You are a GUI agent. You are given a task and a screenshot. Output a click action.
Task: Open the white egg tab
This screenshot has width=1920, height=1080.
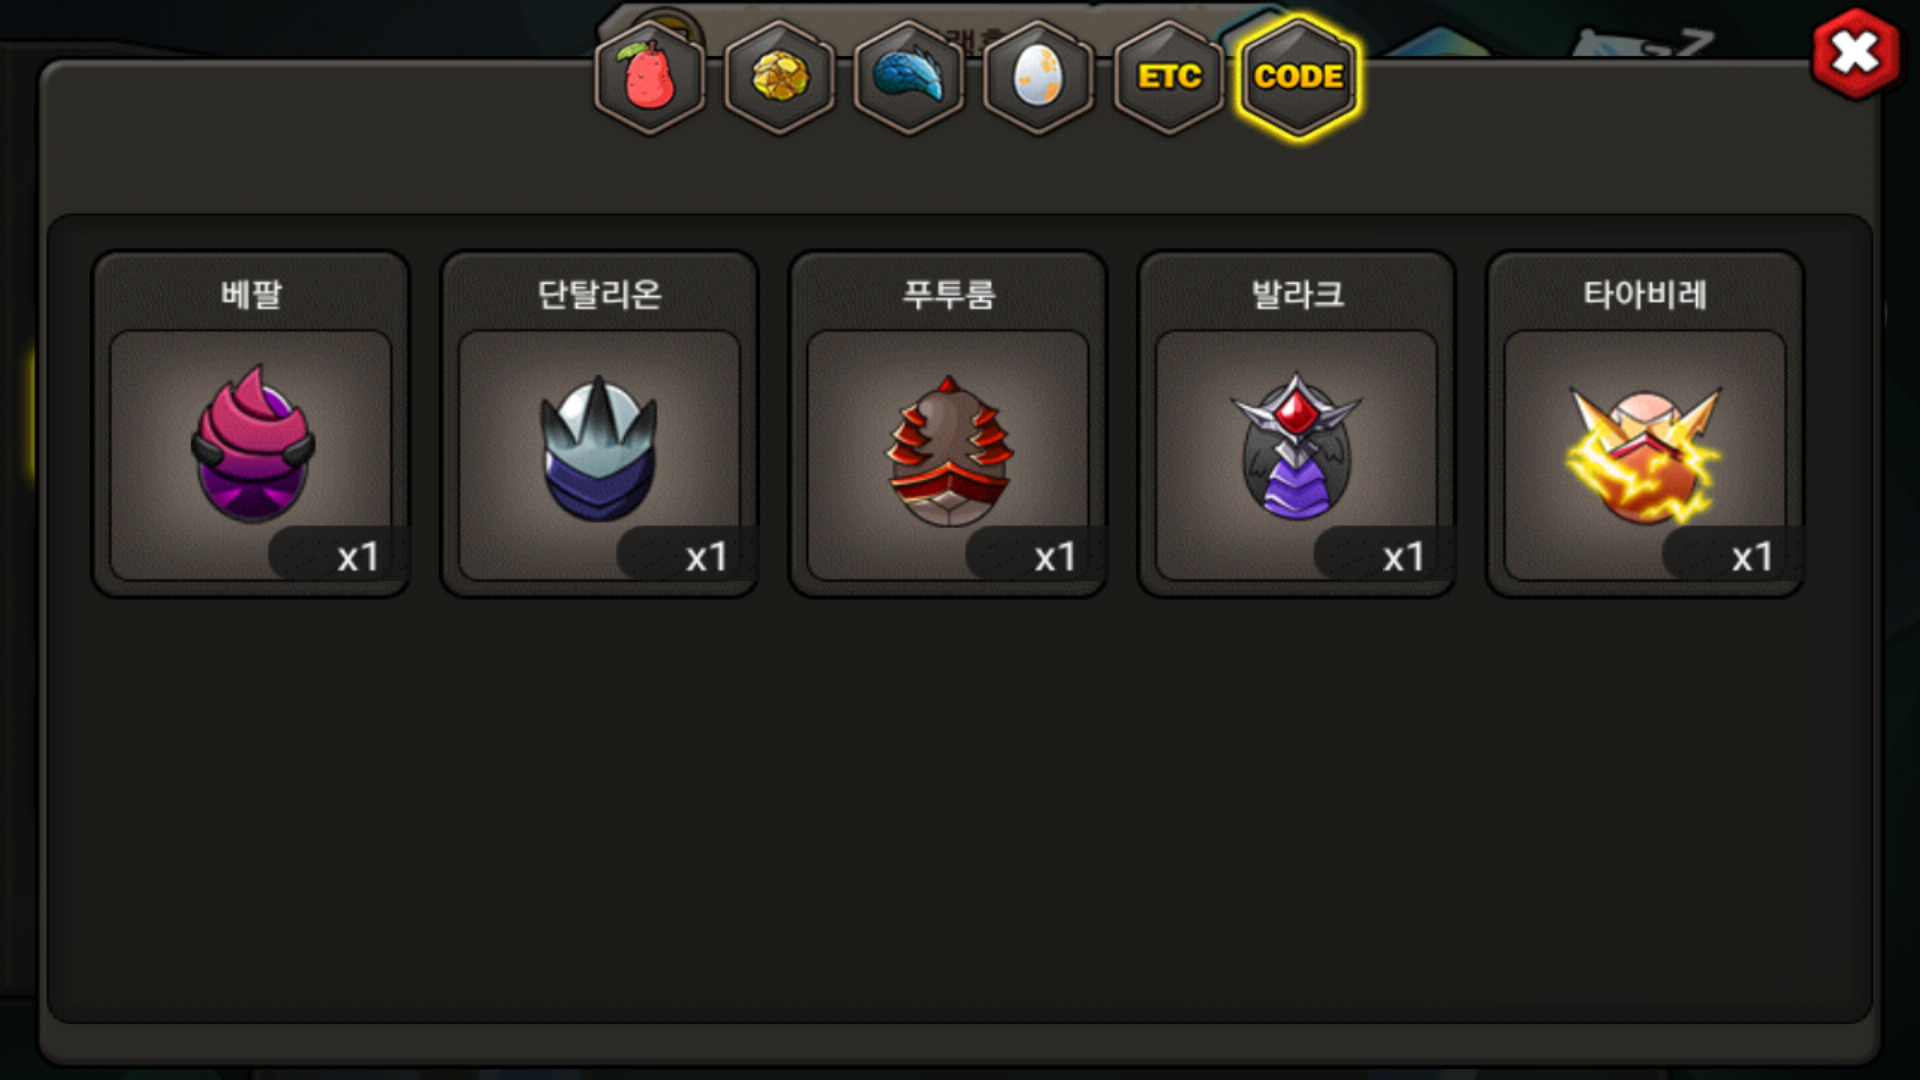pos(1039,77)
